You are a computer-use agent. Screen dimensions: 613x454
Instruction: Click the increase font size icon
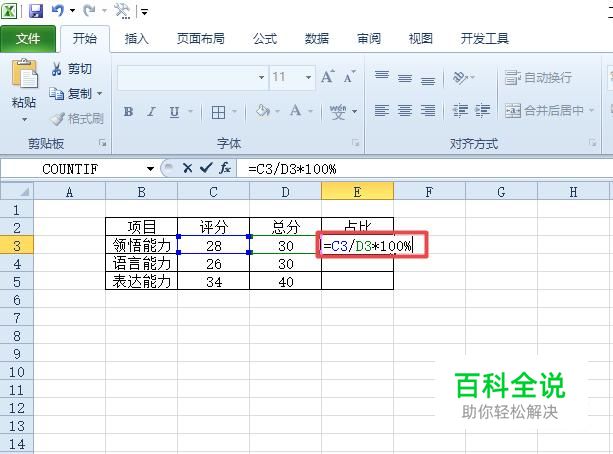pyautogui.click(x=328, y=77)
